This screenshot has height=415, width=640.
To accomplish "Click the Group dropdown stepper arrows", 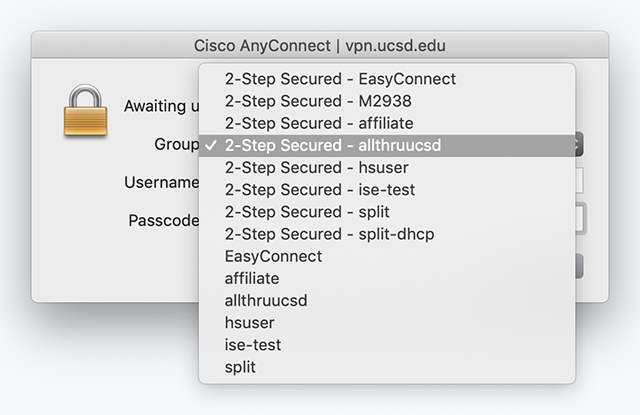I will tap(579, 144).
